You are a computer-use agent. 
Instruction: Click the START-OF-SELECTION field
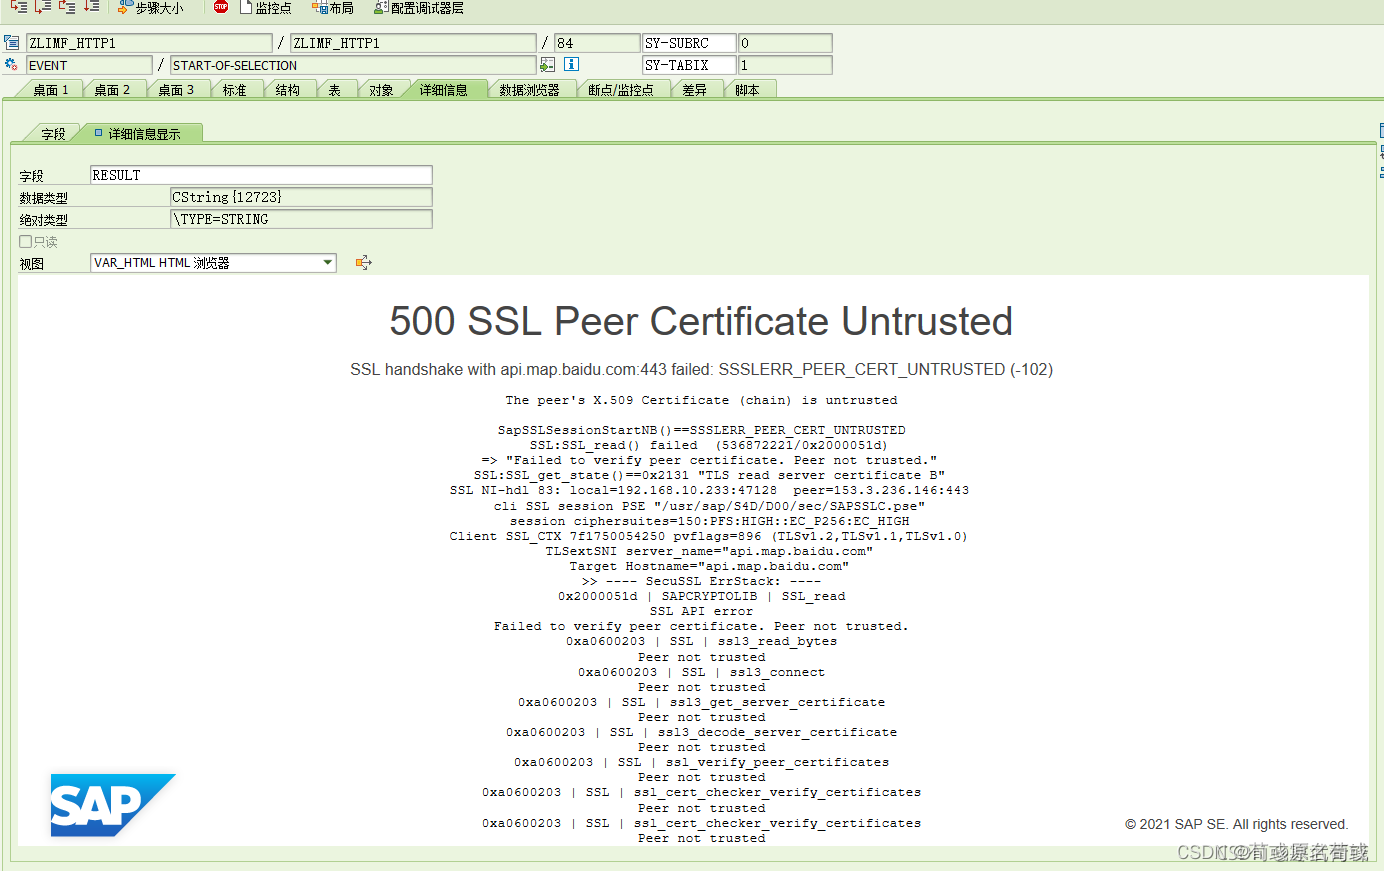353,65
